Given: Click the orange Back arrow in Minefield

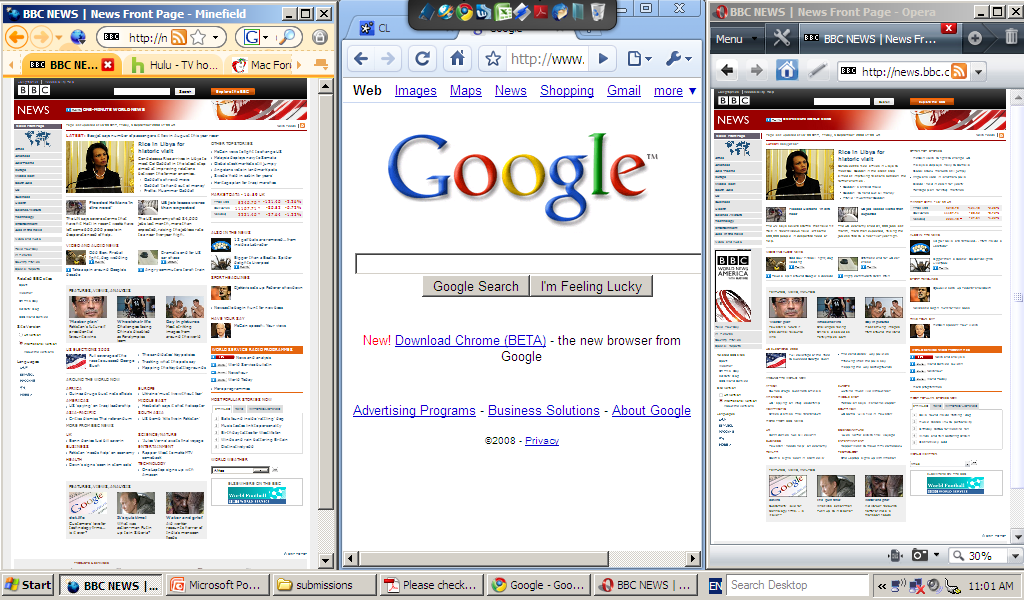Looking at the screenshot, I should coord(17,37).
